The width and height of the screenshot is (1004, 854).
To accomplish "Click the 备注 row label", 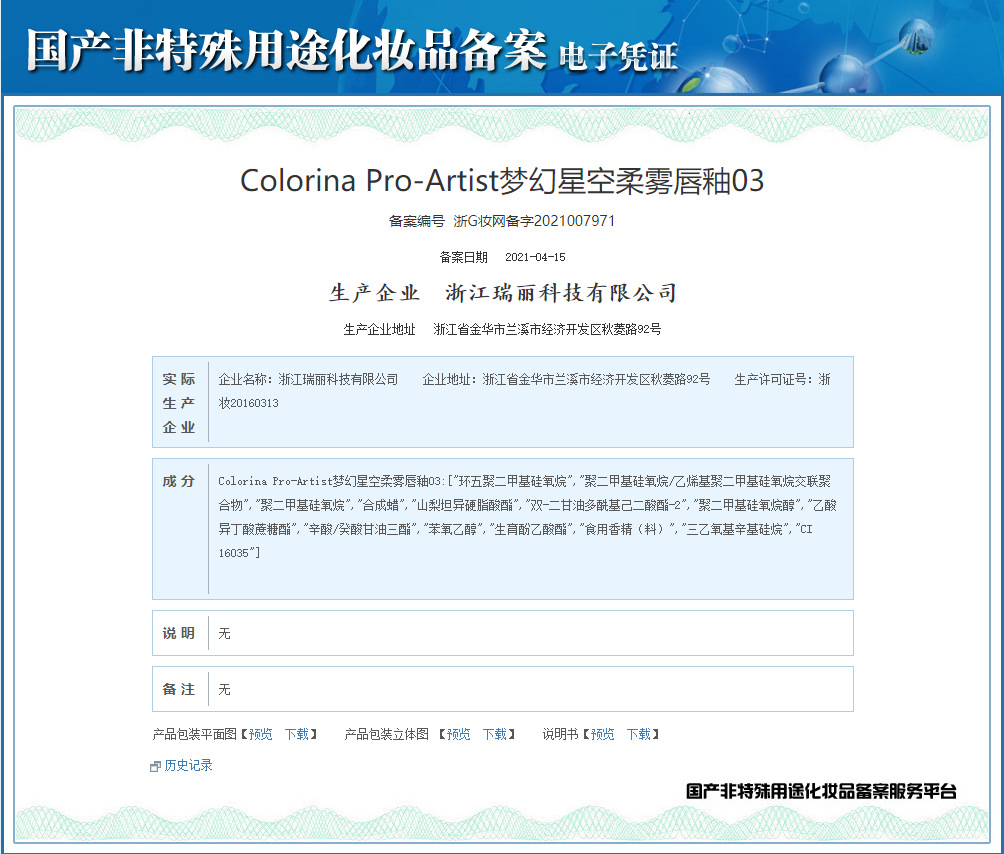I will click(179, 689).
